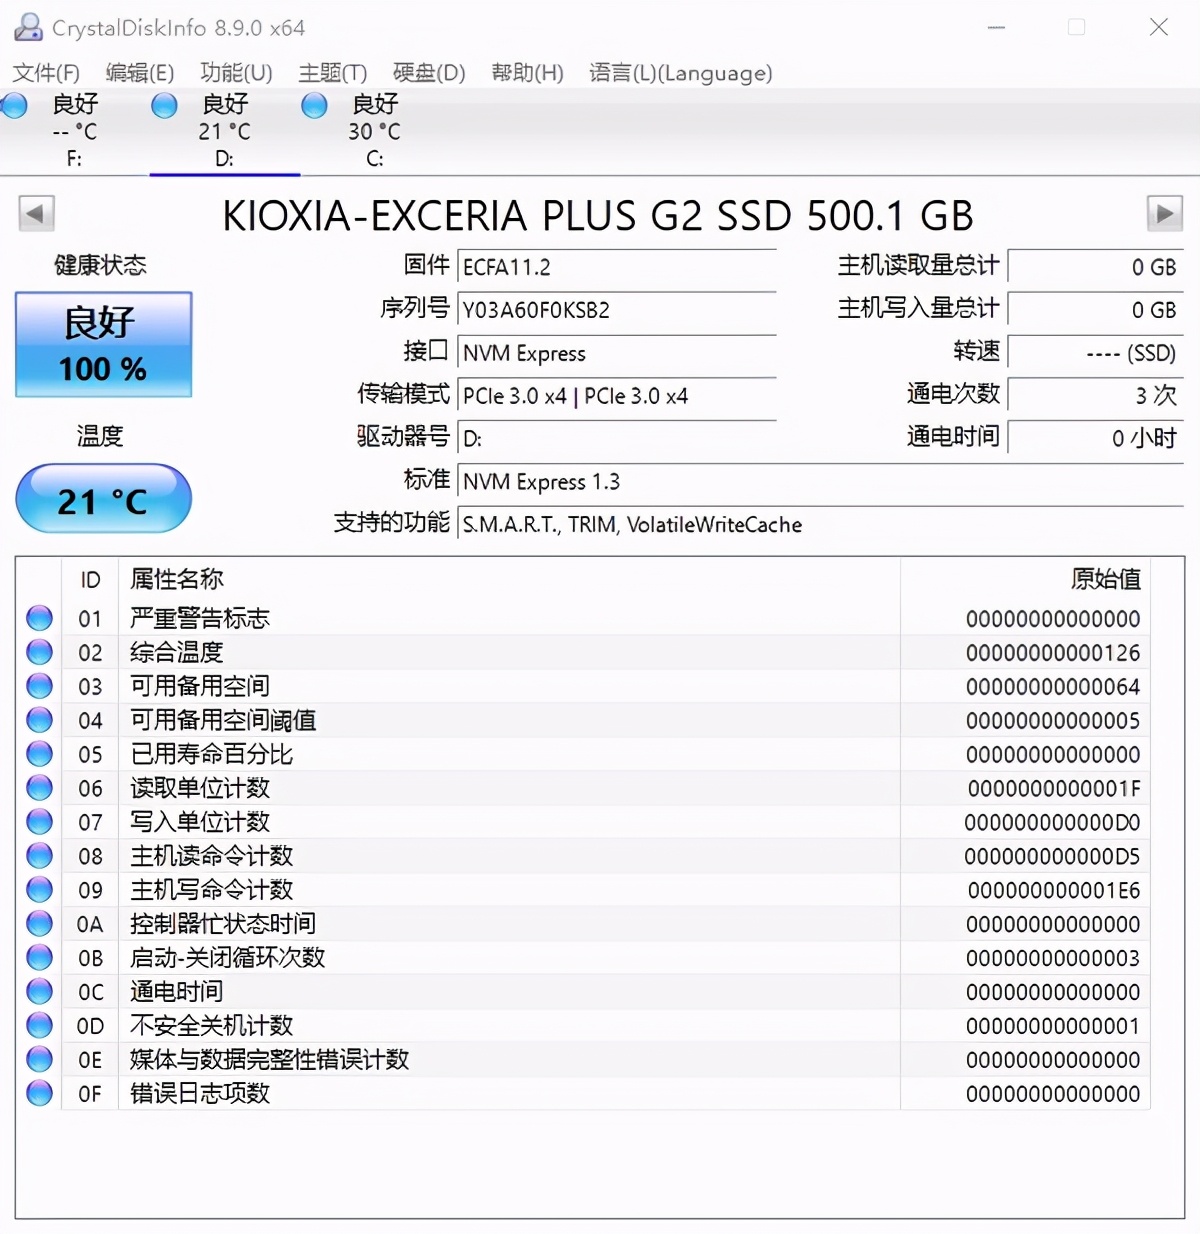Open the 硬盘(D) menu
This screenshot has width=1200, height=1234.
coord(429,73)
